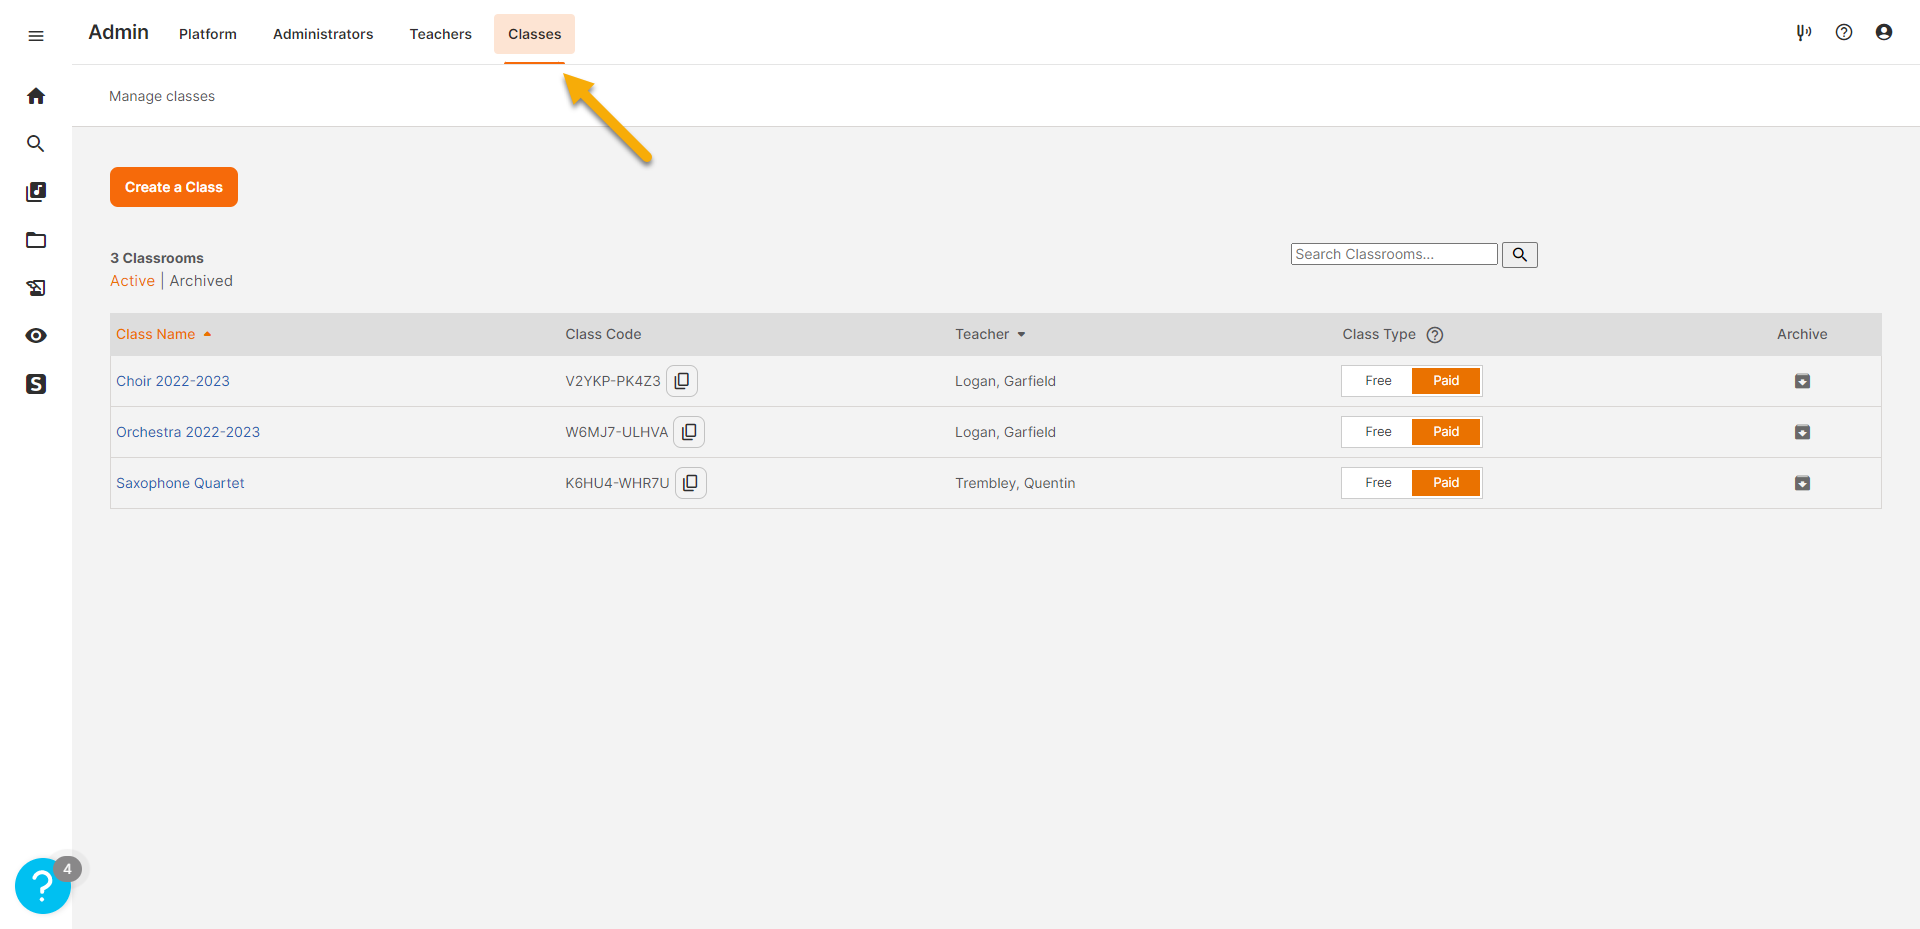Set Orchestra 2022-2023 to Free
Viewport: 1920px width, 929px height.
point(1378,432)
